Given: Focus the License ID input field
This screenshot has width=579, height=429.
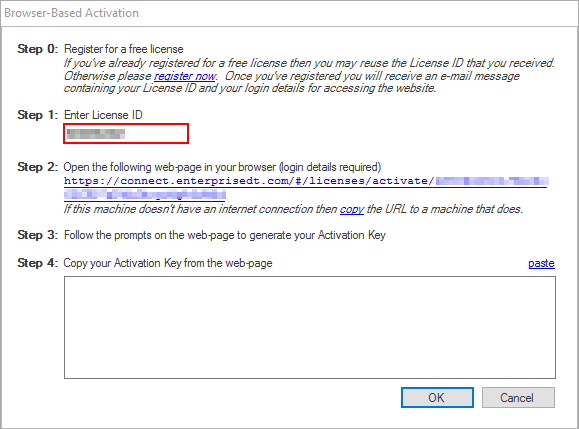Looking at the screenshot, I should coord(126,134).
